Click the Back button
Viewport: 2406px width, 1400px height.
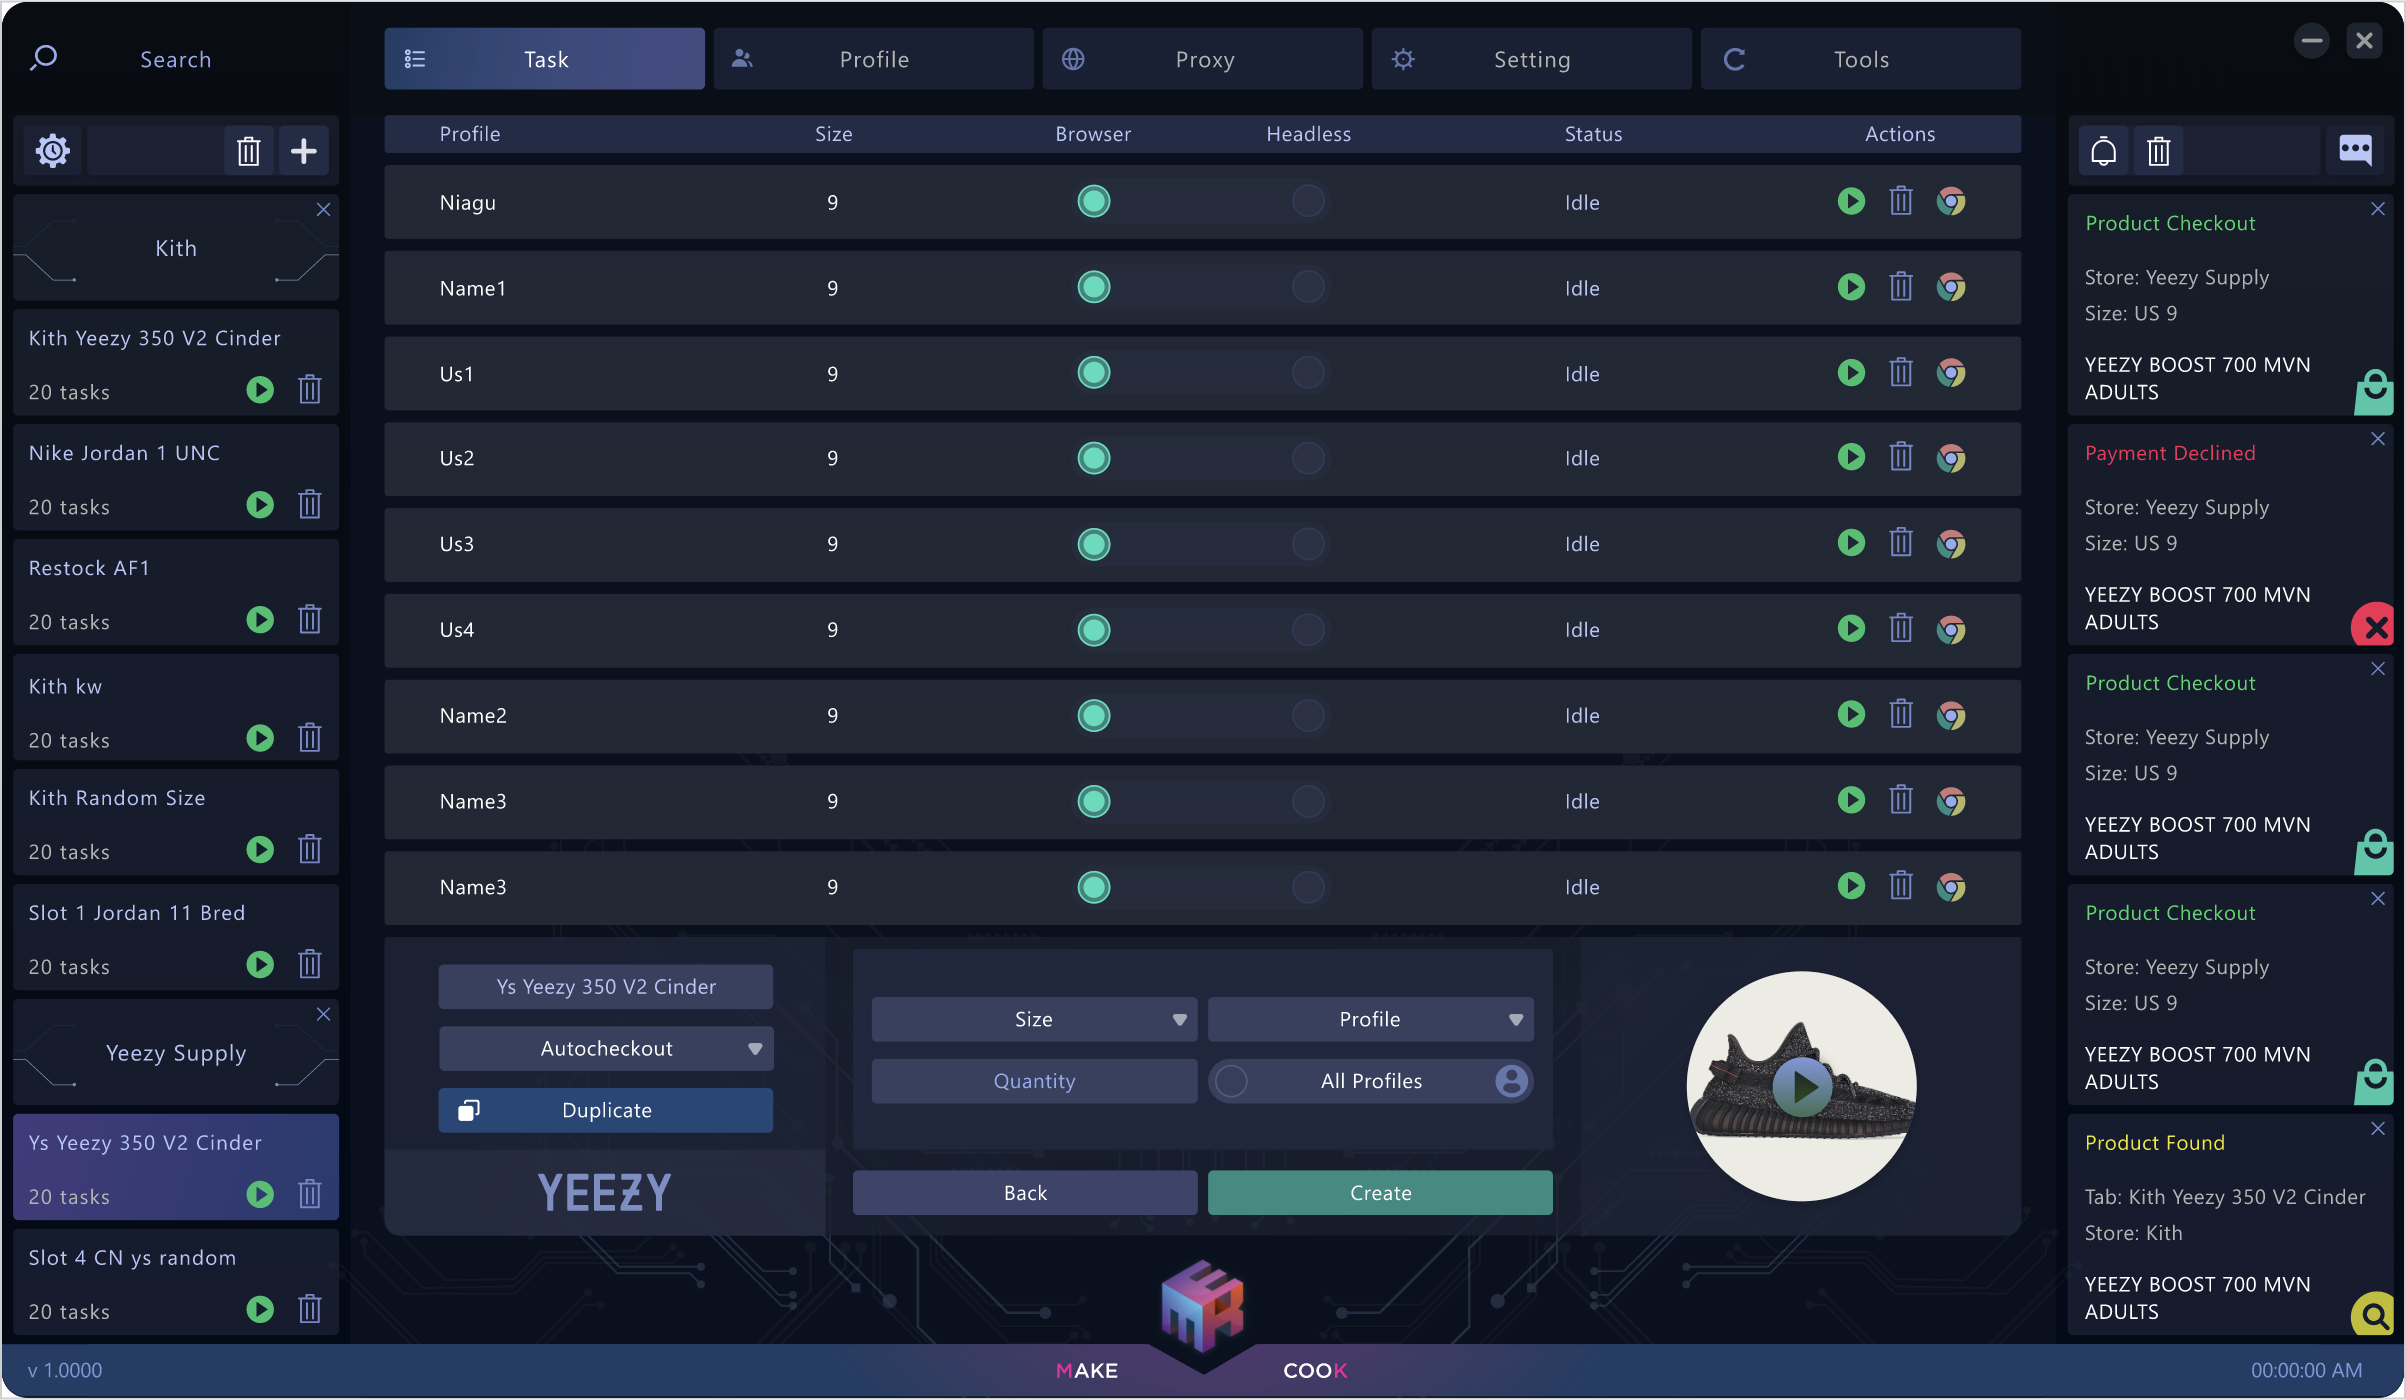coord(1025,1193)
